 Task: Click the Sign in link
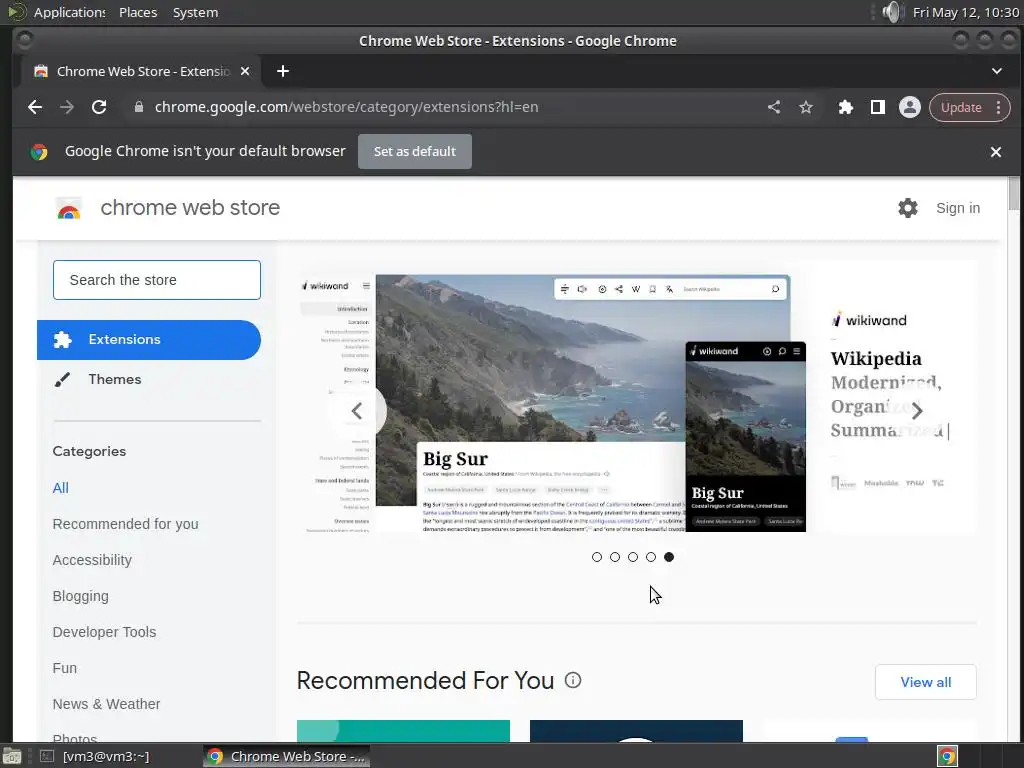click(x=958, y=208)
